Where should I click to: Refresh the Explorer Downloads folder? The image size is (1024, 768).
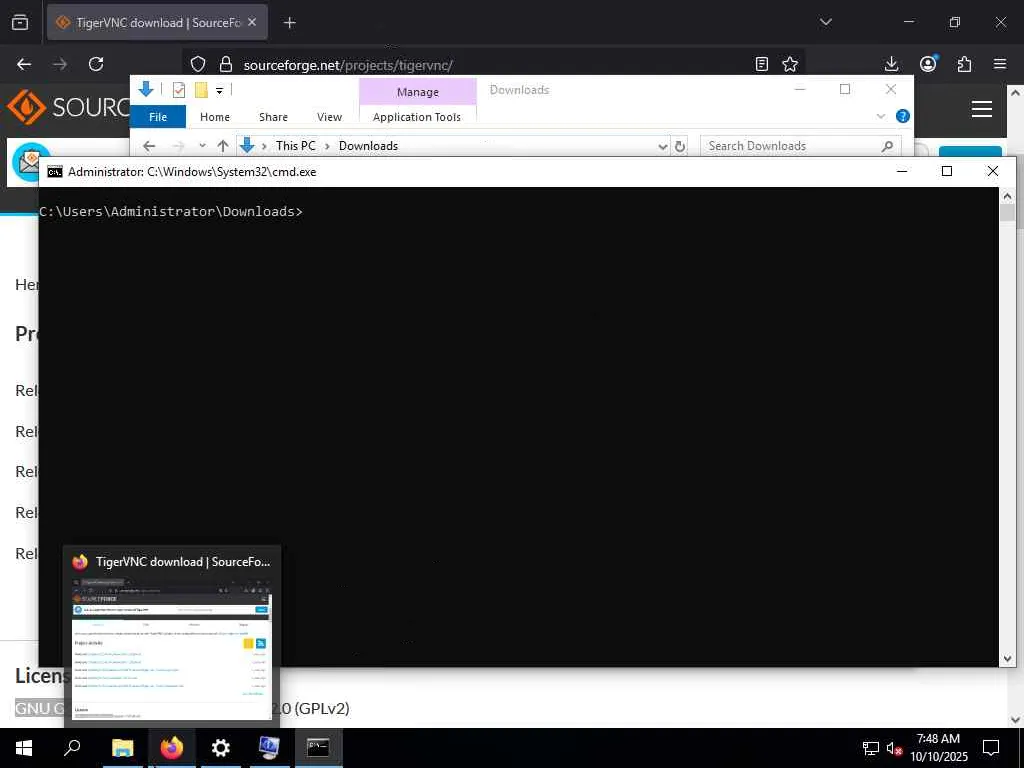point(680,146)
